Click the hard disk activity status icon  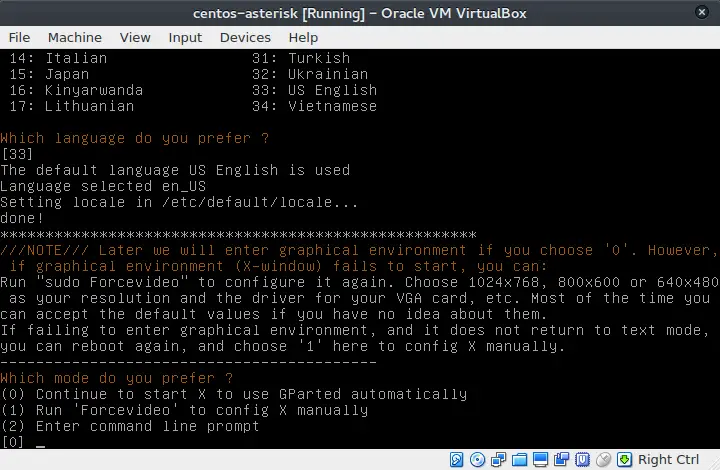(456, 459)
